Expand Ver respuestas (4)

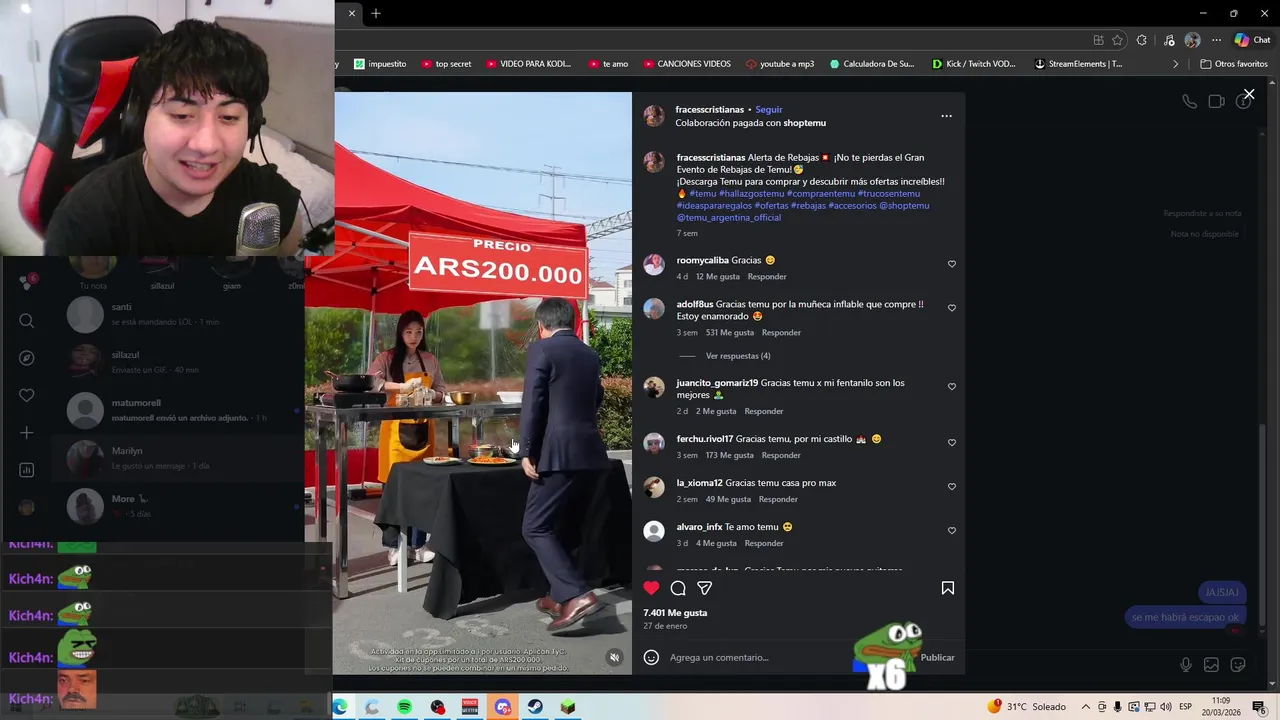pyautogui.click(x=738, y=356)
